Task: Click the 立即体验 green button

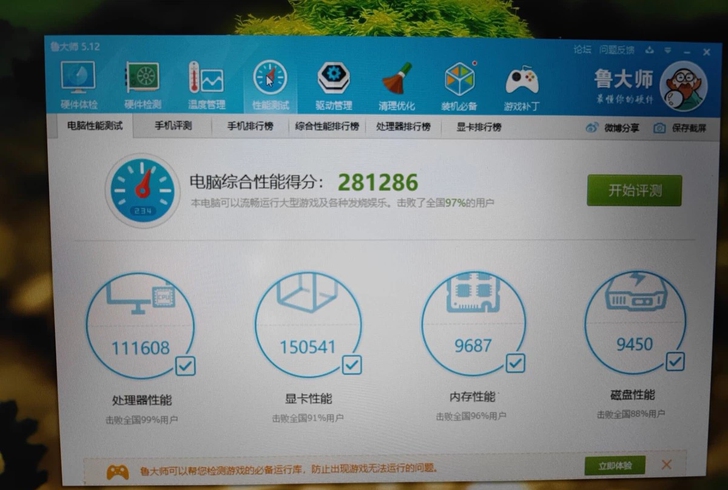Action: [615, 465]
